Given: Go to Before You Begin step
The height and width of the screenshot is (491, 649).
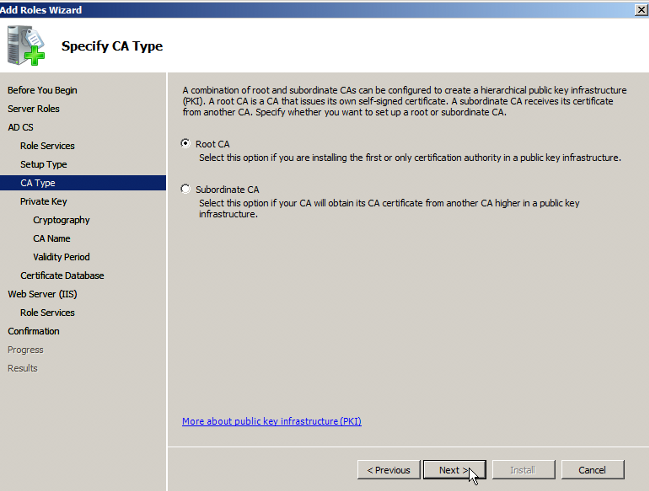Looking at the screenshot, I should tap(42, 90).
